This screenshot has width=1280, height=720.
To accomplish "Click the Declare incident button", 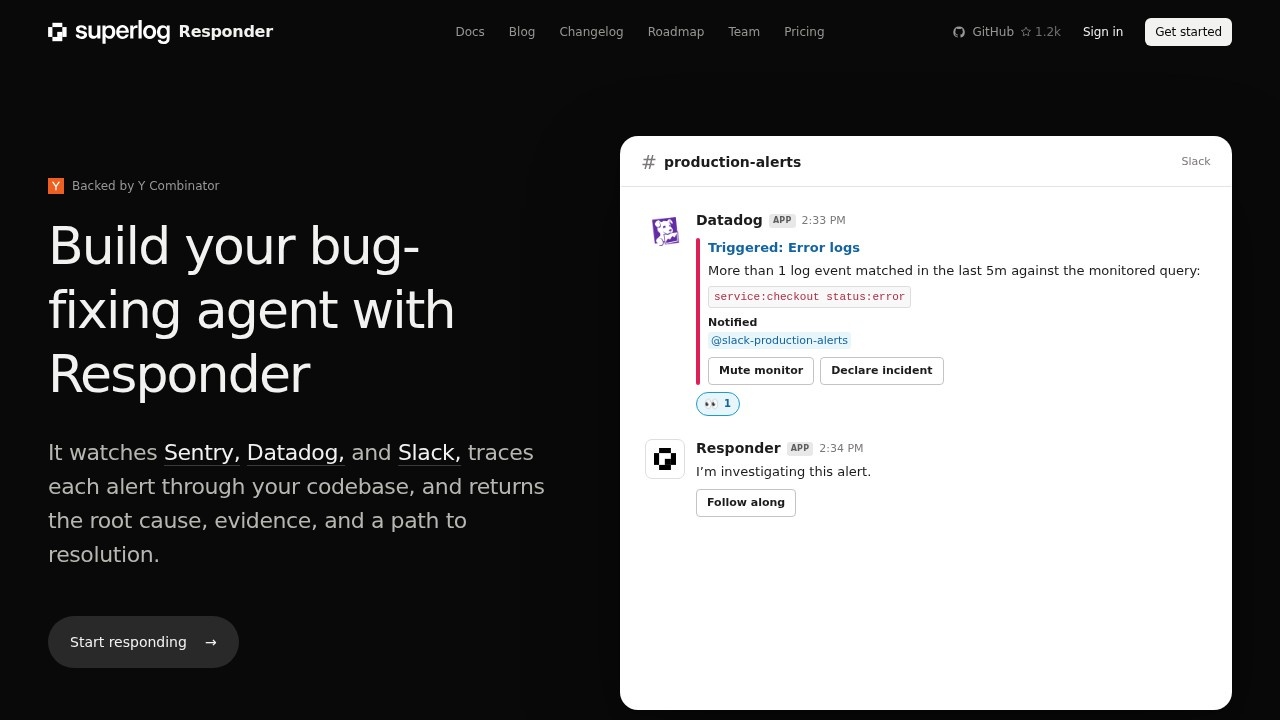I will pos(882,371).
